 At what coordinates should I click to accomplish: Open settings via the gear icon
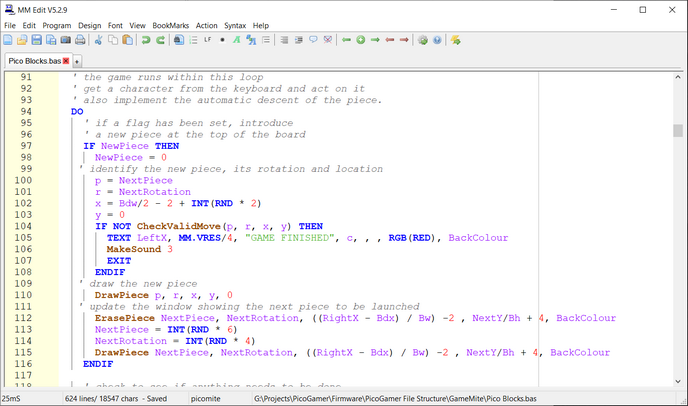(423, 40)
